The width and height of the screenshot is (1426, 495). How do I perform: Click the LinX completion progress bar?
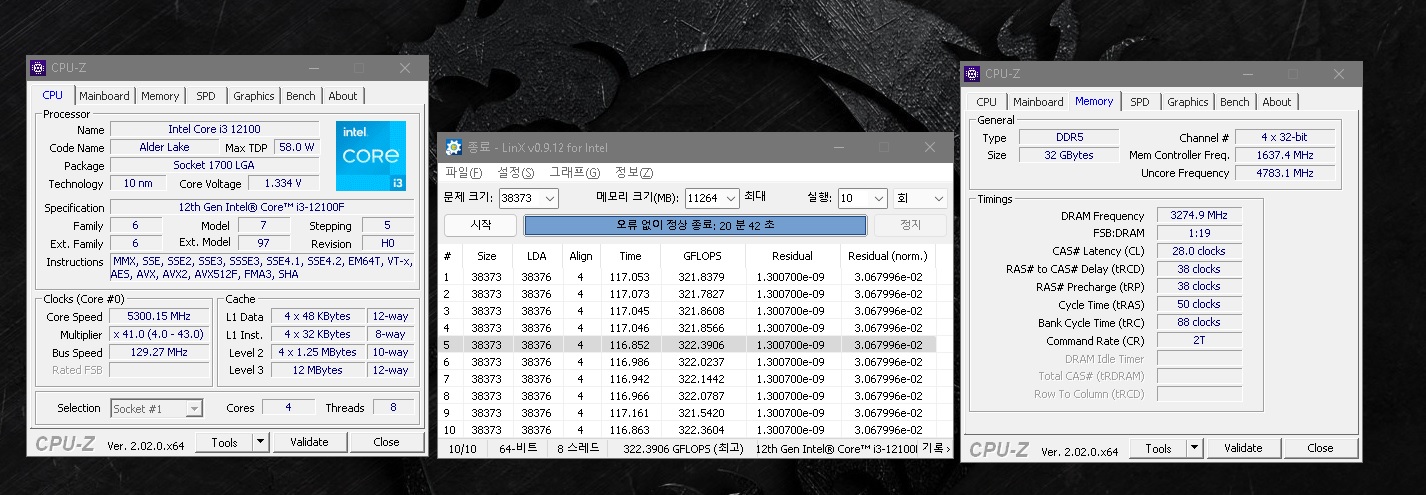(x=694, y=225)
